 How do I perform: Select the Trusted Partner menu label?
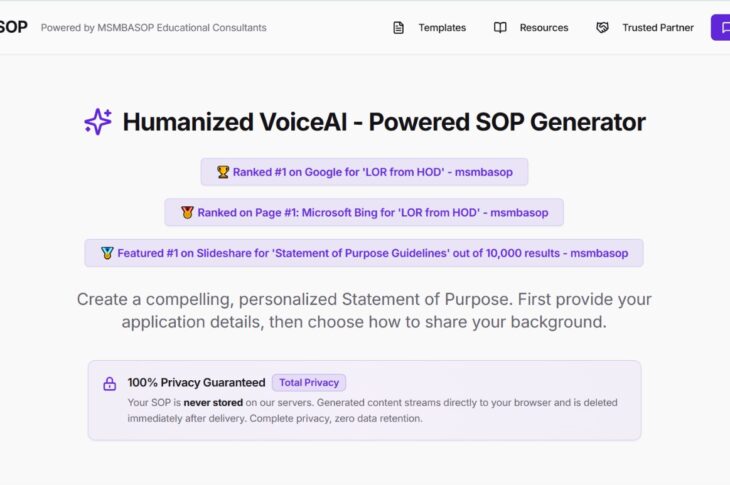pos(658,28)
